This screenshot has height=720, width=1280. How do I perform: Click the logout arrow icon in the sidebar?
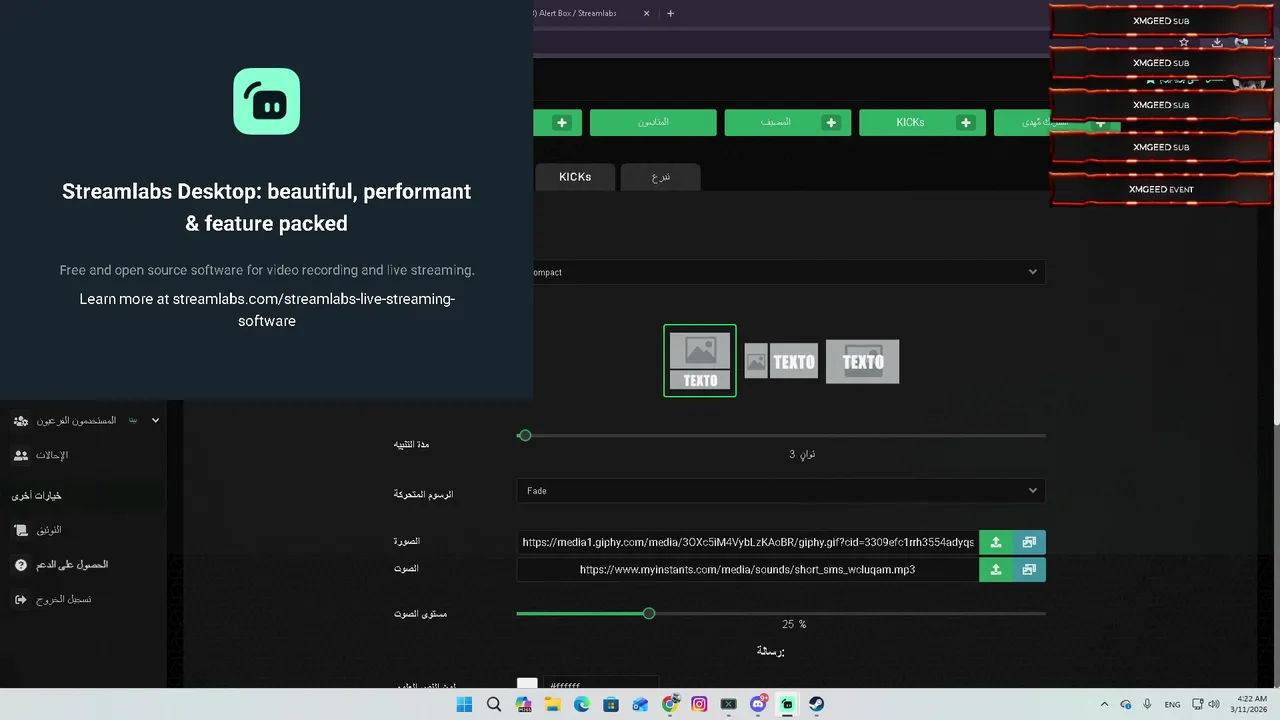coord(21,599)
